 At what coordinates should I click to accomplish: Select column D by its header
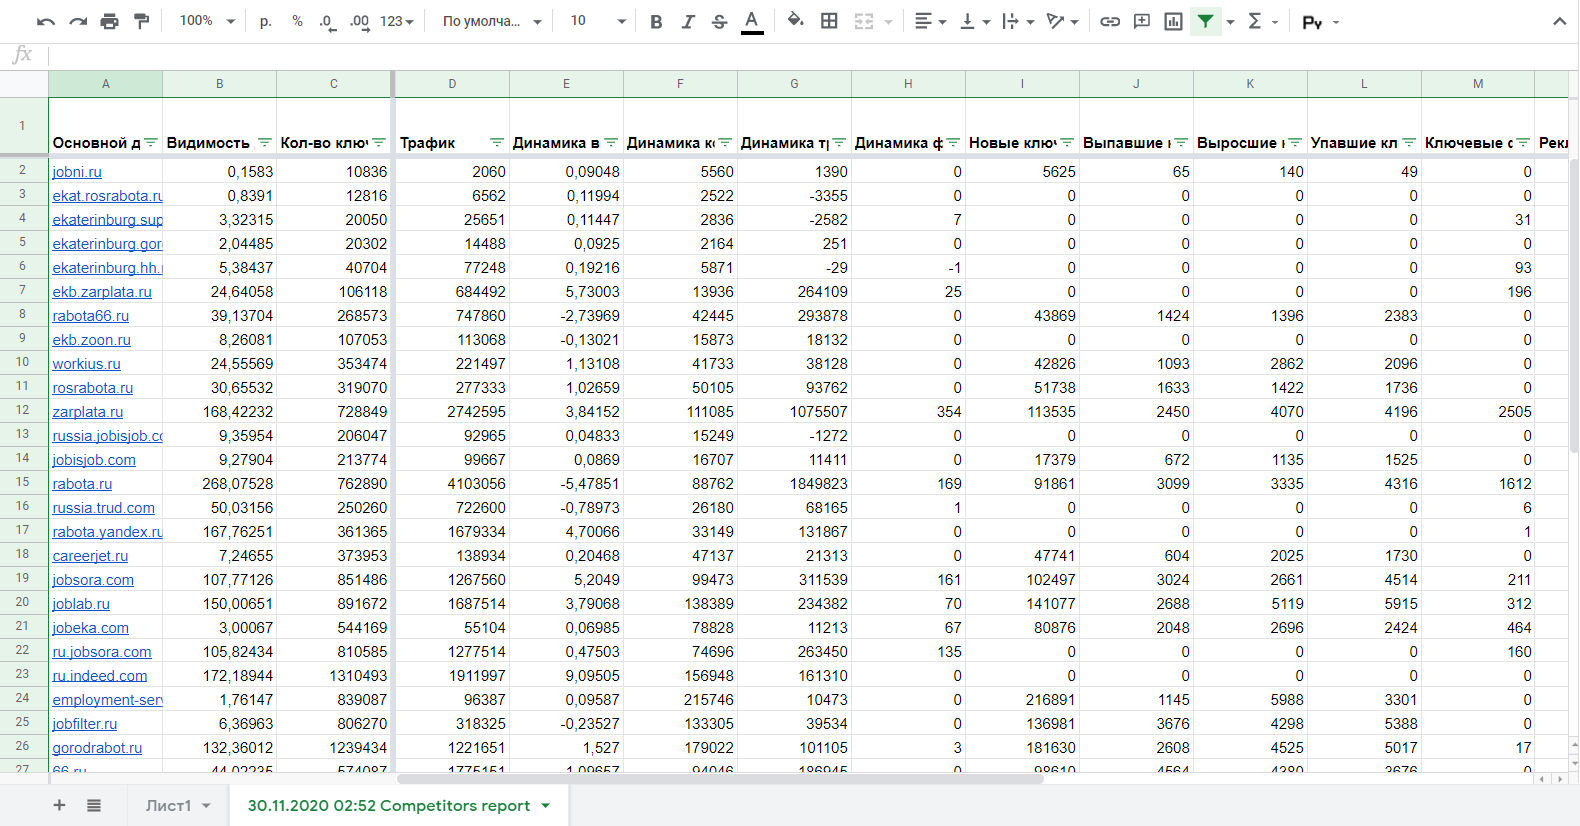point(452,84)
